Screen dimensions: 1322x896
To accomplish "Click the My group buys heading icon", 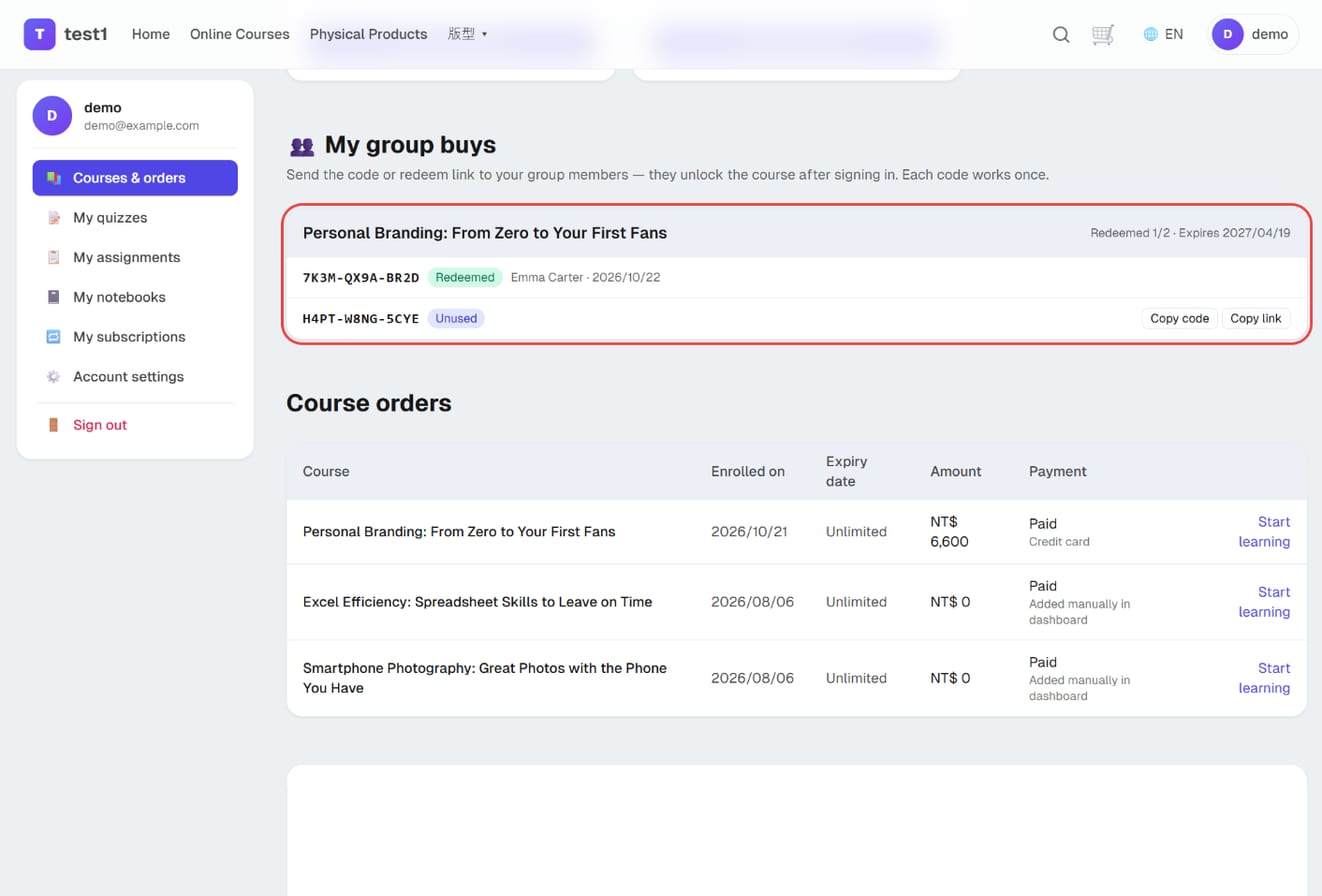I will click(302, 146).
